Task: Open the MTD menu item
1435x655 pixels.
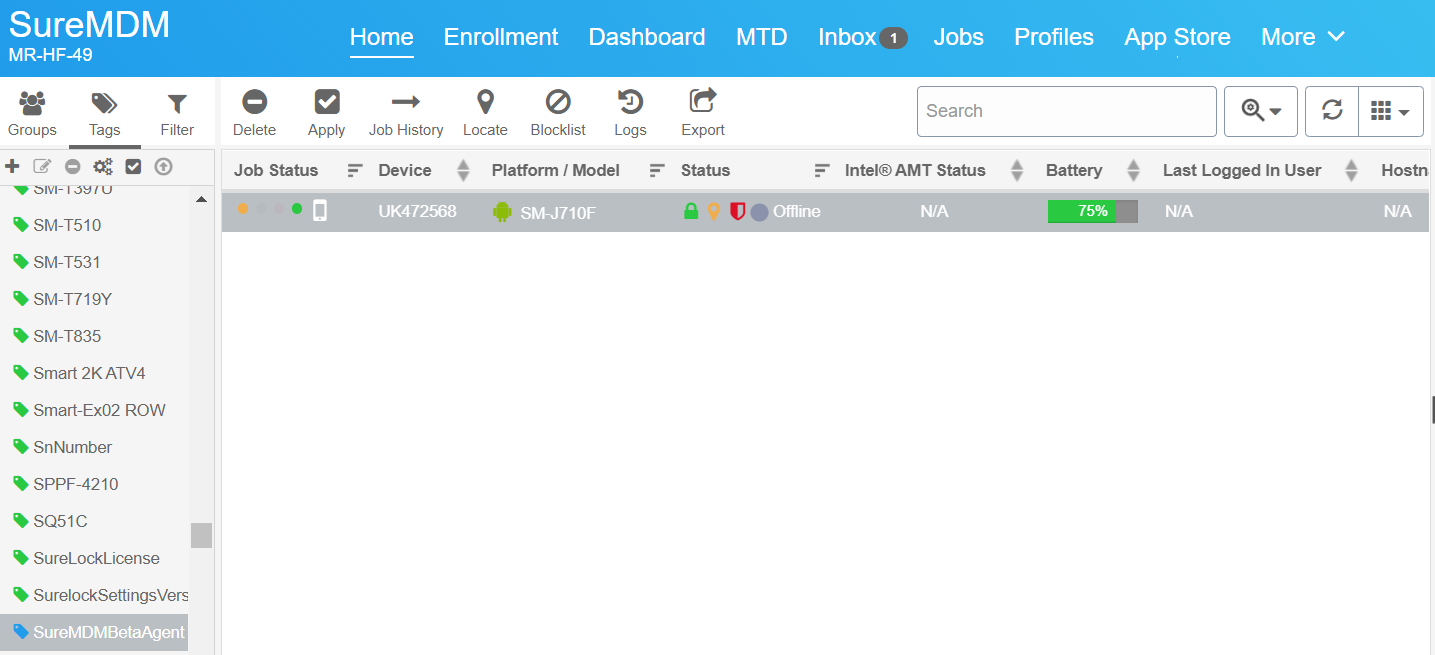Action: 762,37
